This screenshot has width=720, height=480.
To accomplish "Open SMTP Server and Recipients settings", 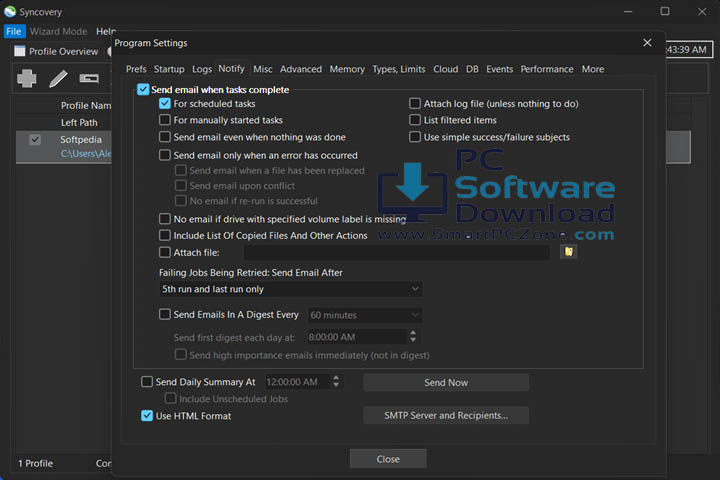I will pos(446,415).
